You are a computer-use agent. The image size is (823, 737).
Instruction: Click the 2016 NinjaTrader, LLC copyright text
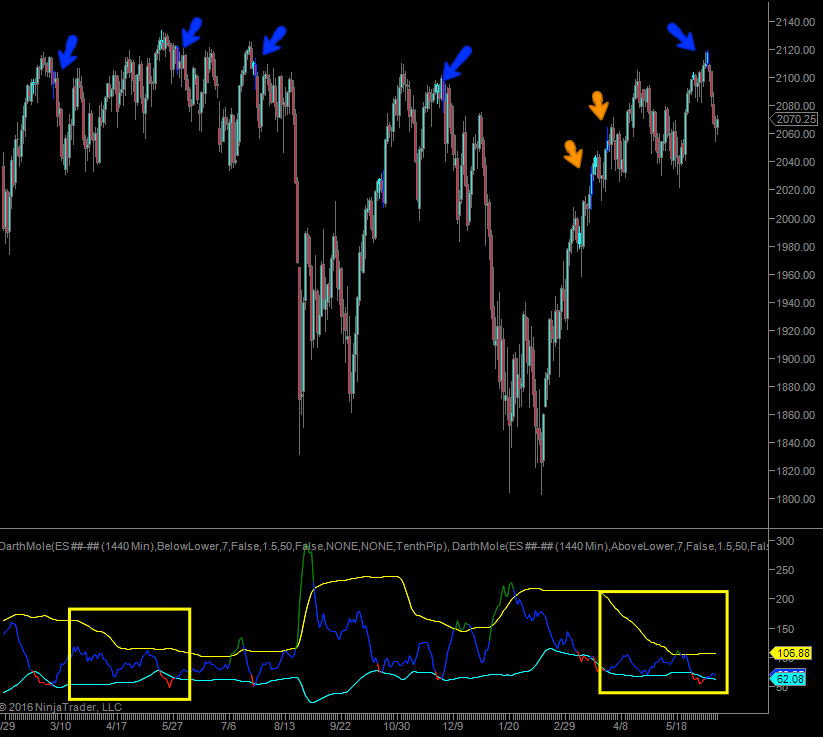pyautogui.click(x=61, y=707)
